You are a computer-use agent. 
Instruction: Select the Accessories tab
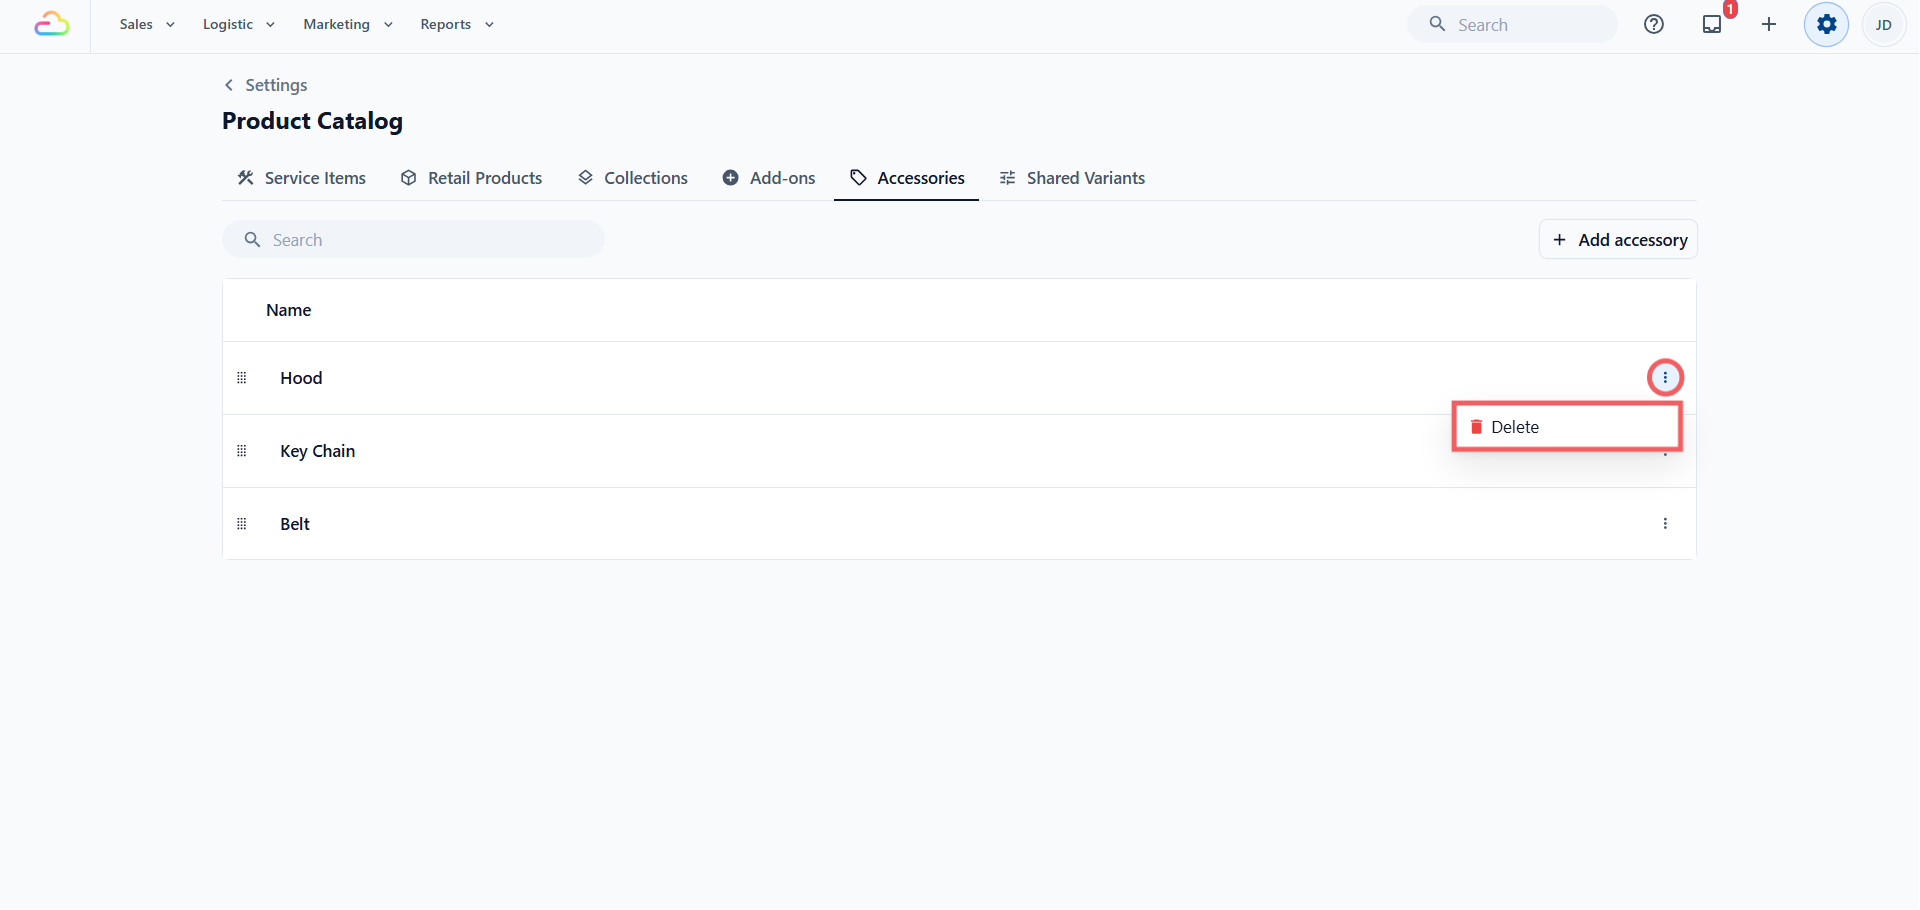tap(907, 178)
